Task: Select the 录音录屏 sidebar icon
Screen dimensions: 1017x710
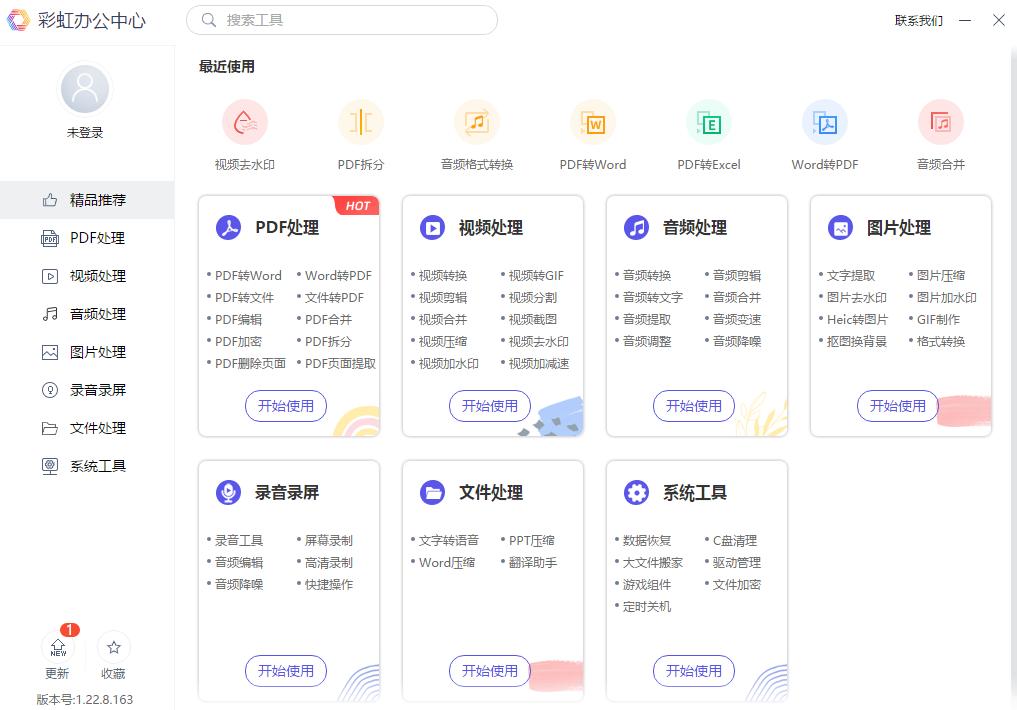Action: (50, 390)
